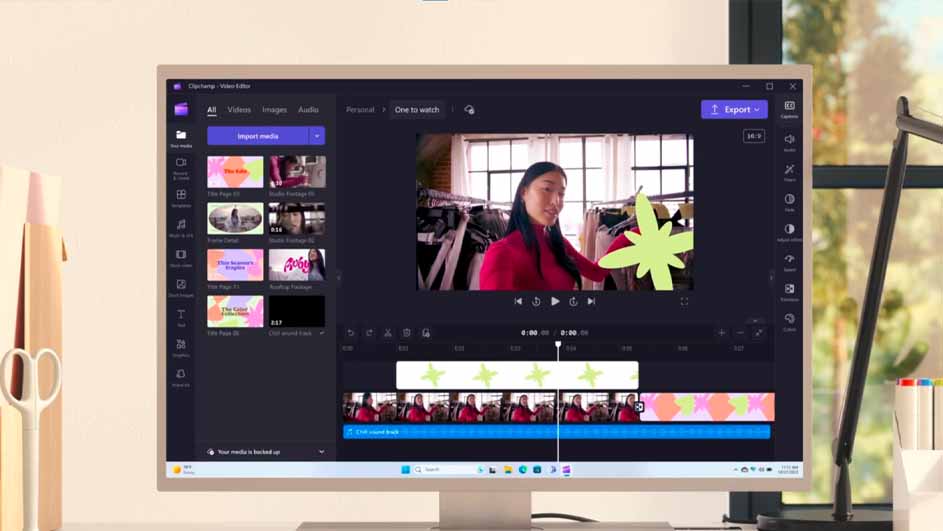Open the Windows Start menu
The width and height of the screenshot is (943, 531).
click(x=405, y=470)
